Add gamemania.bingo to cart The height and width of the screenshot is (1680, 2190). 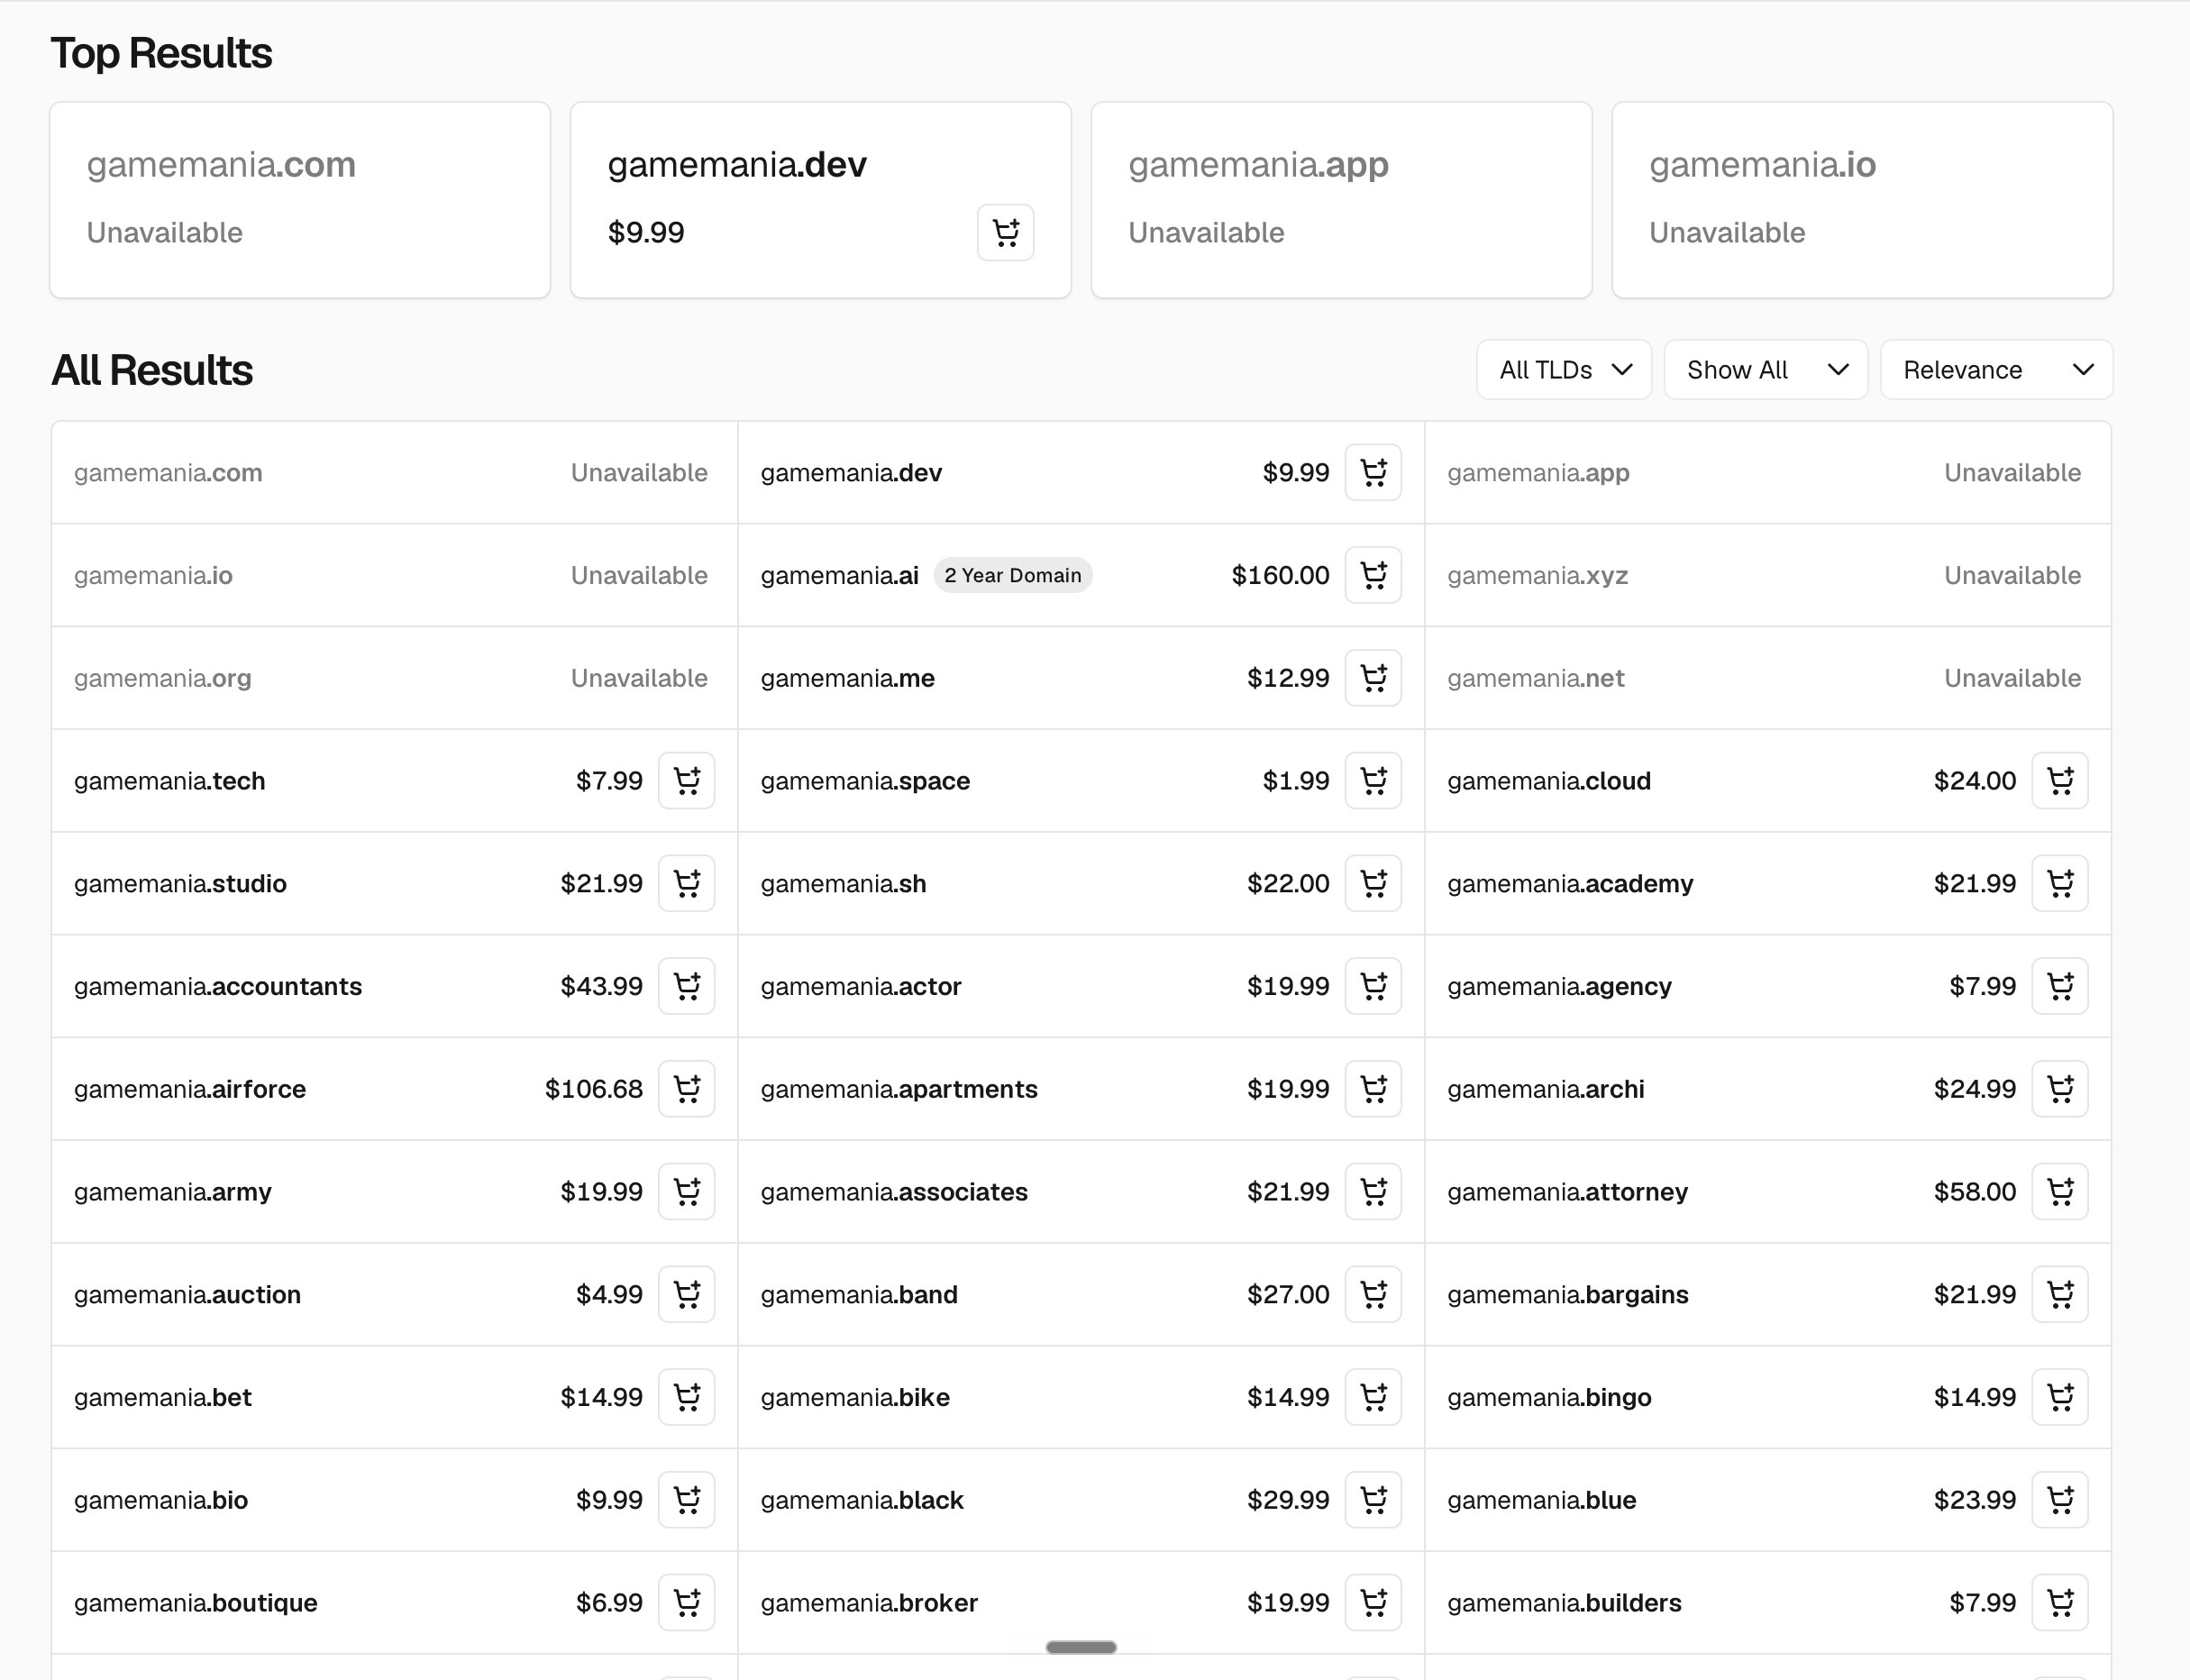[2060, 1397]
